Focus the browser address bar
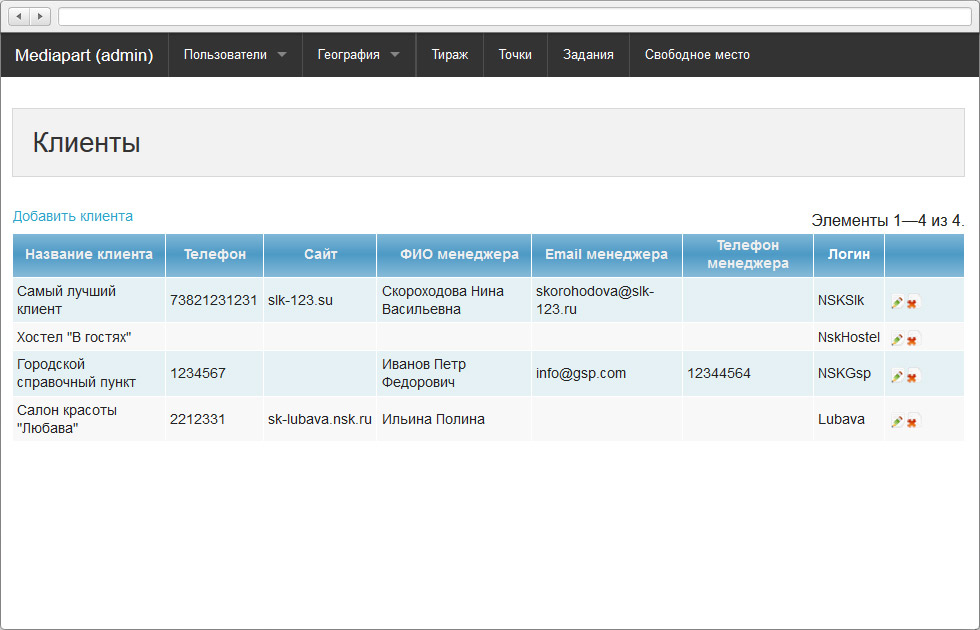Image resolution: width=980 pixels, height=630 pixels. [x=515, y=16]
